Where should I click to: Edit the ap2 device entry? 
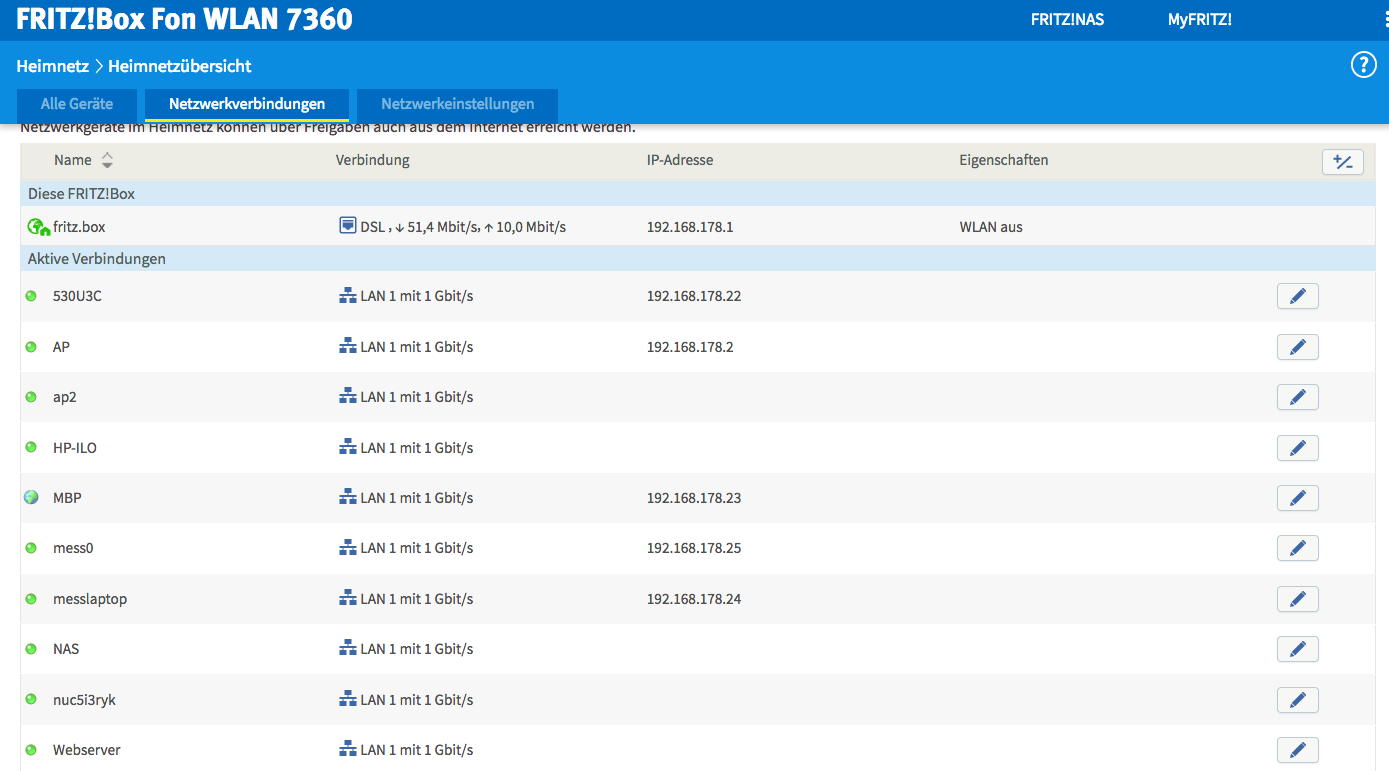(1297, 397)
